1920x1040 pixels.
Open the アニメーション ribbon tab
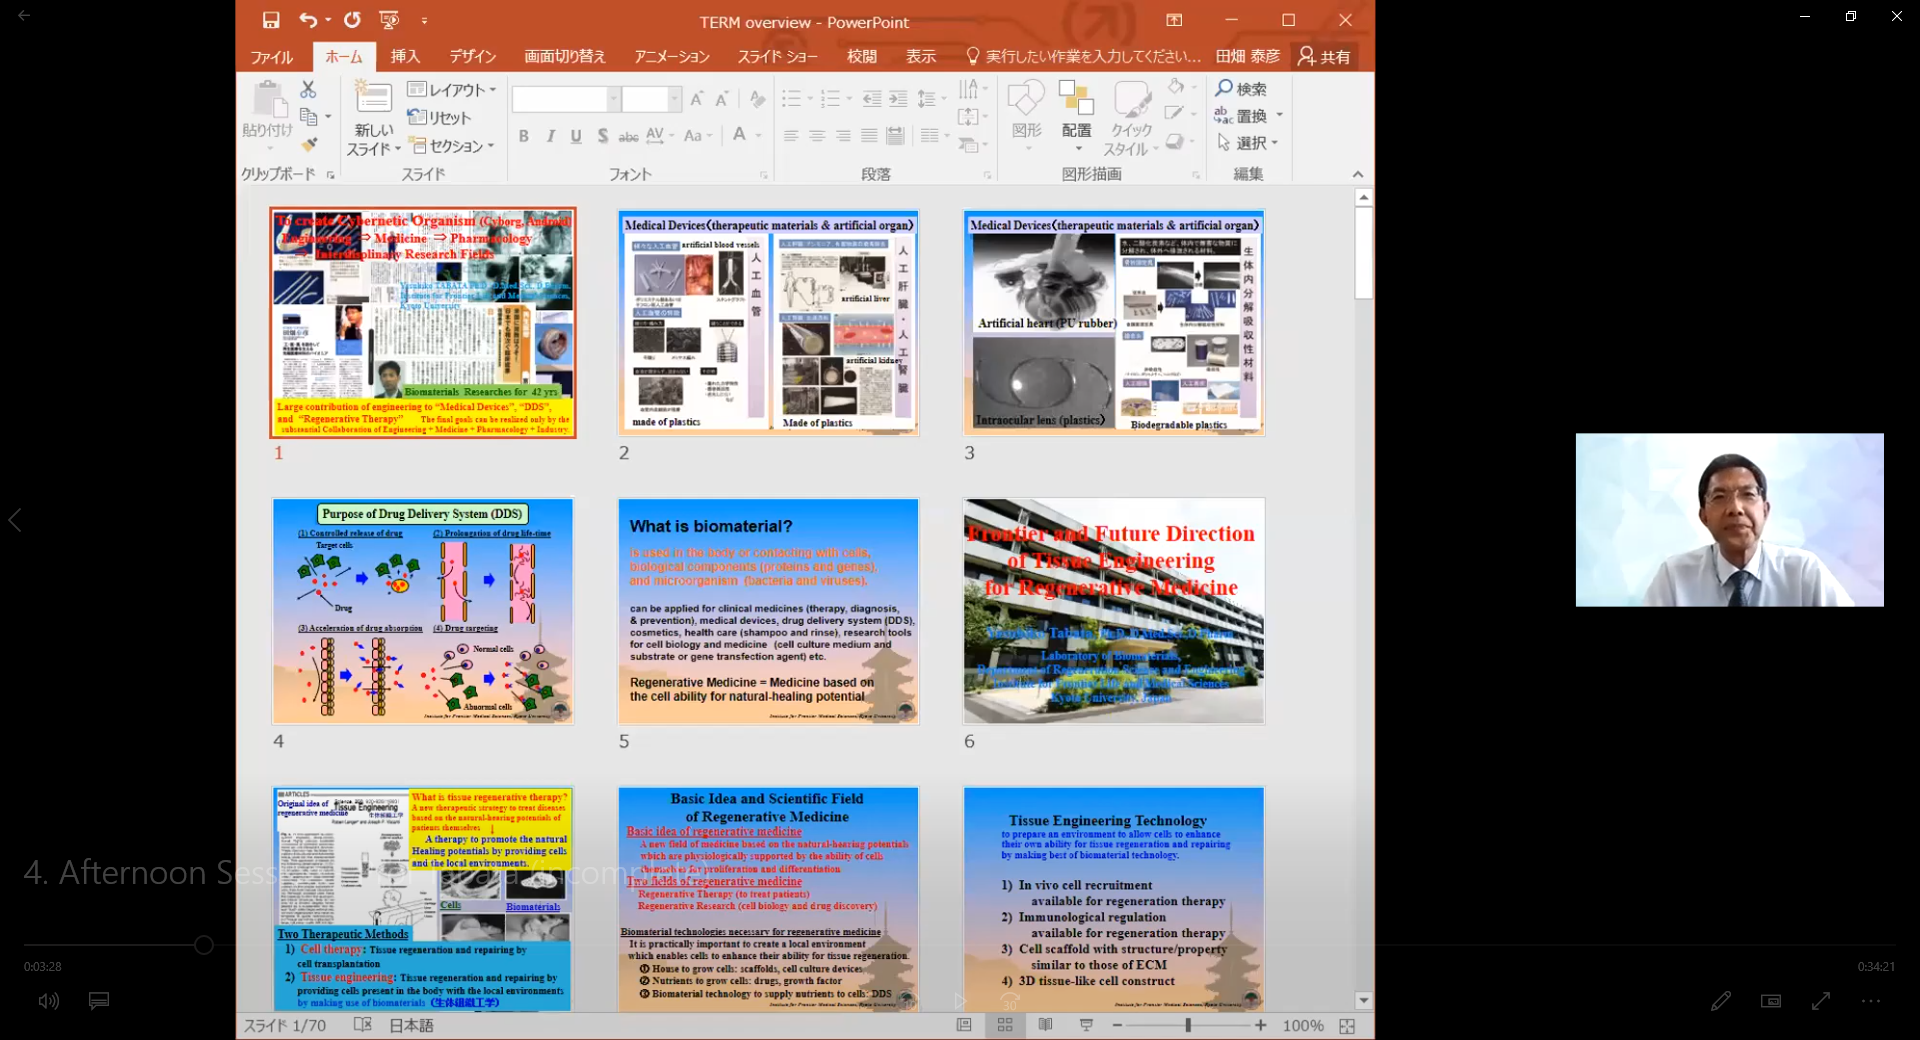[x=672, y=56]
